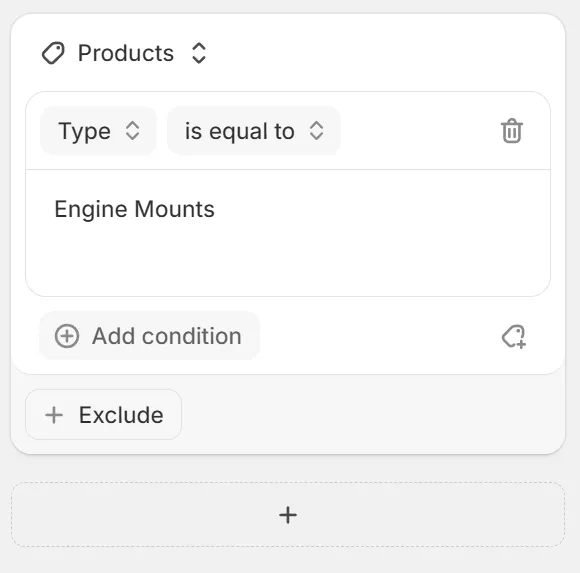Open the 'is equal to' operator dropdown
This screenshot has height=573, width=580.
point(254,131)
